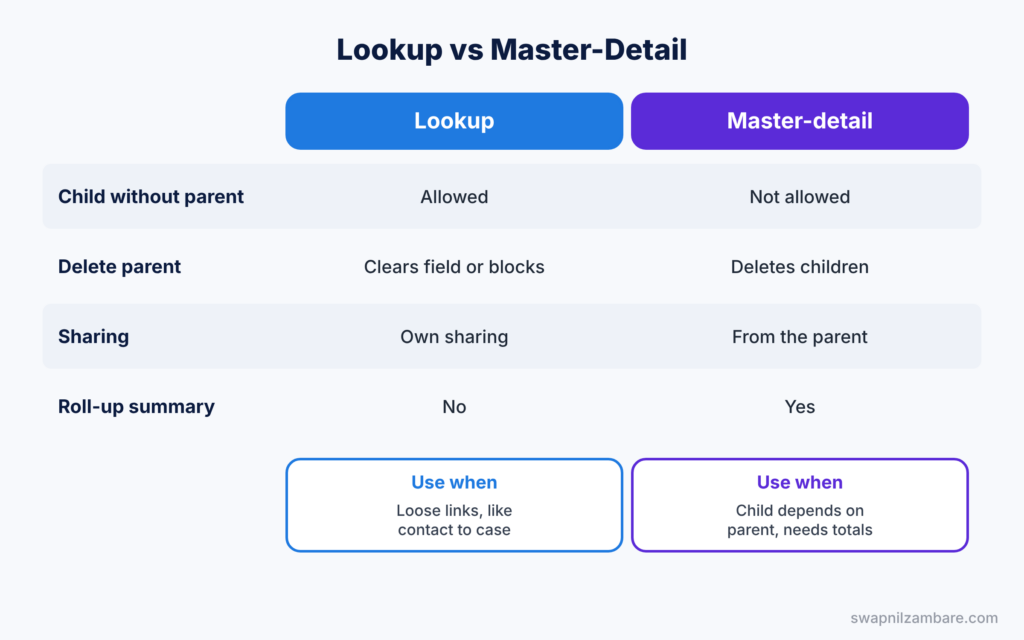Select the 'Lookup vs Master-Detail' title
This screenshot has width=1024, height=640.
(511, 50)
